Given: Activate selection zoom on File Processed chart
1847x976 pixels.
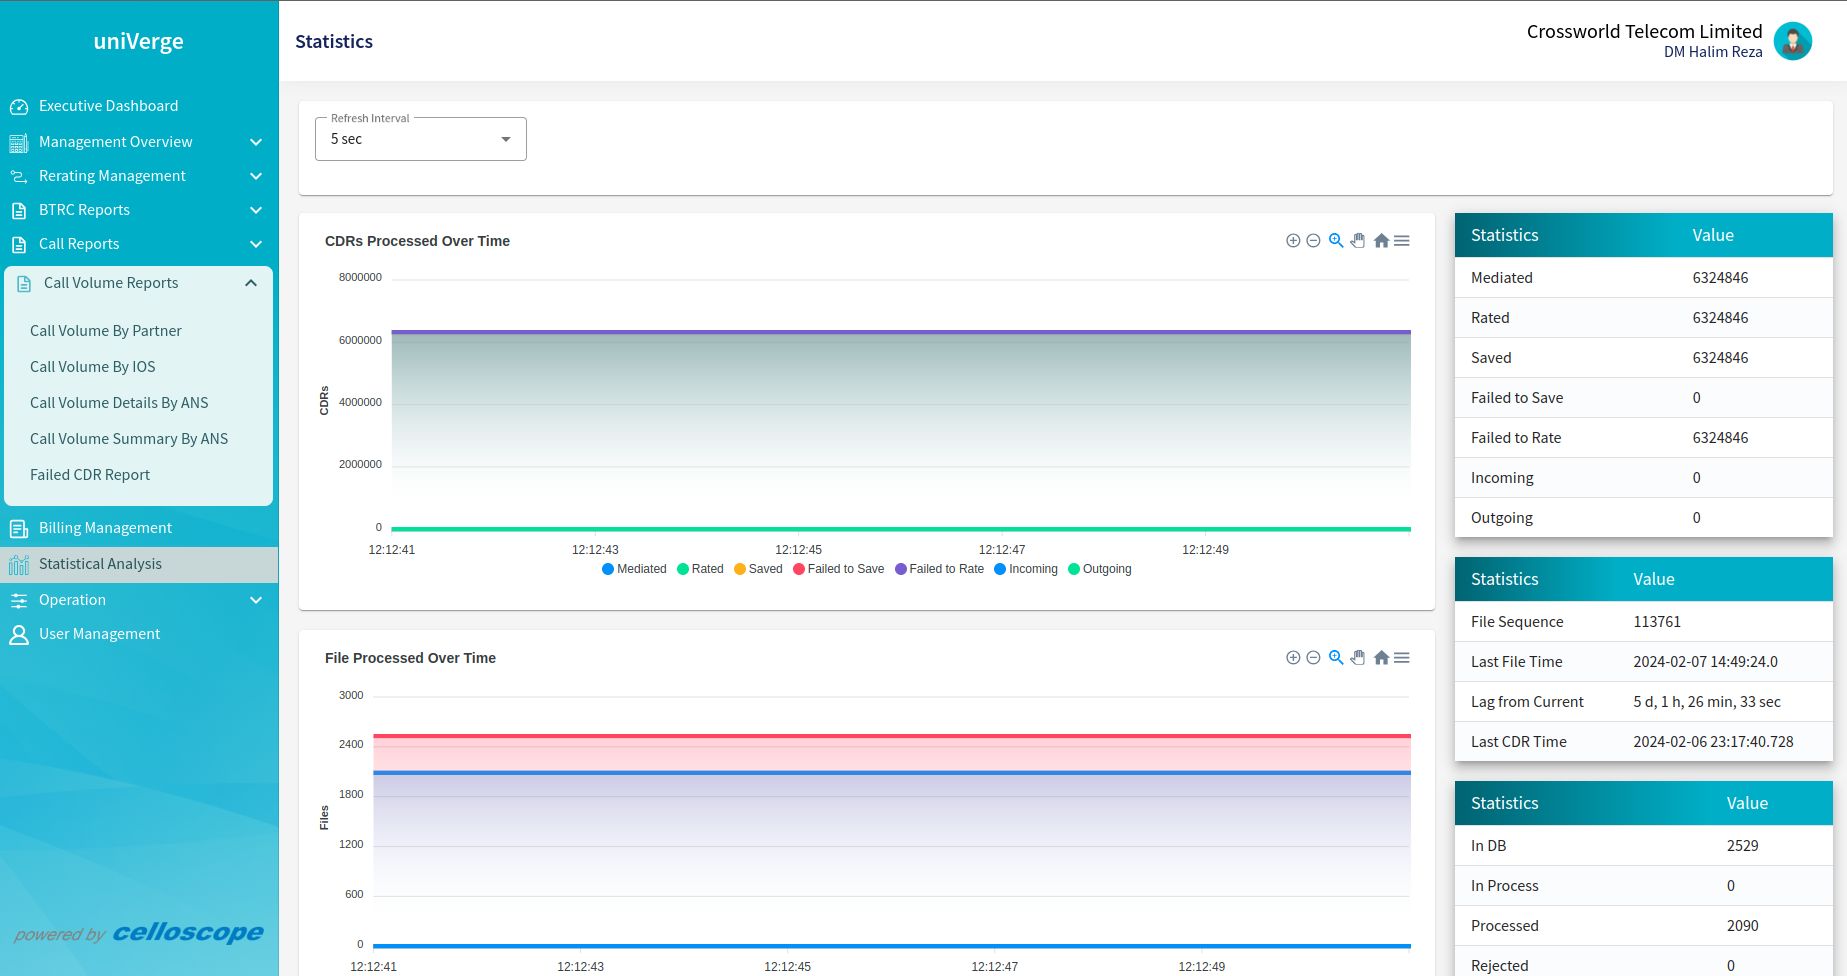Looking at the screenshot, I should click(x=1336, y=658).
